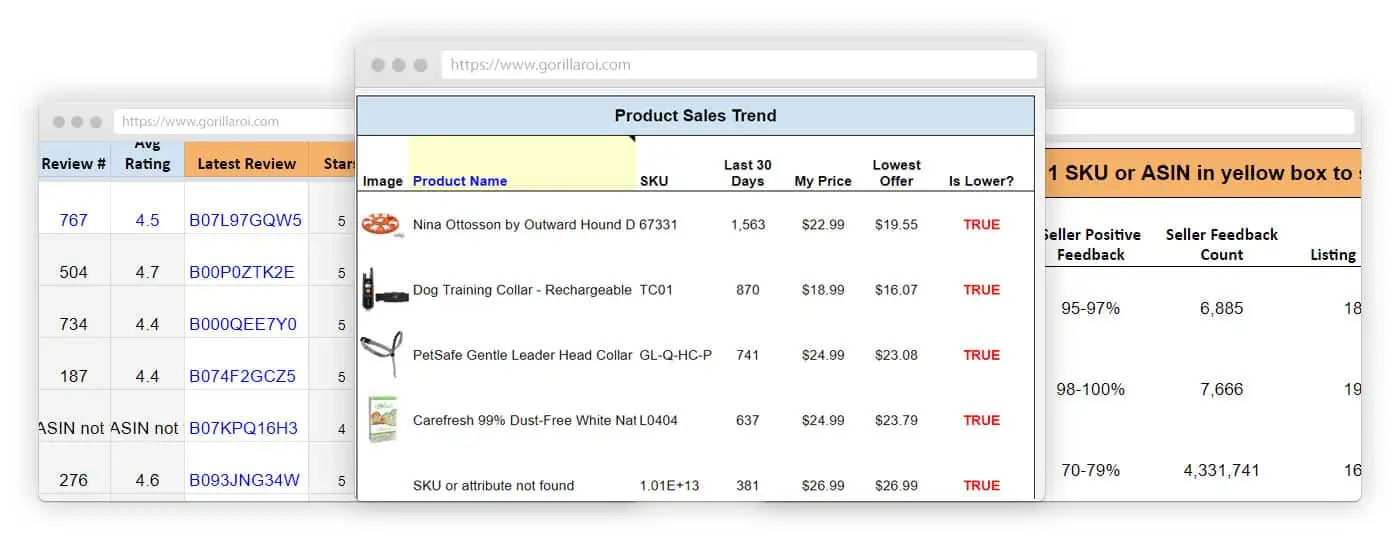Click the 70-79% feedback cell
The width and height of the screenshot is (1400, 544).
tap(1091, 470)
